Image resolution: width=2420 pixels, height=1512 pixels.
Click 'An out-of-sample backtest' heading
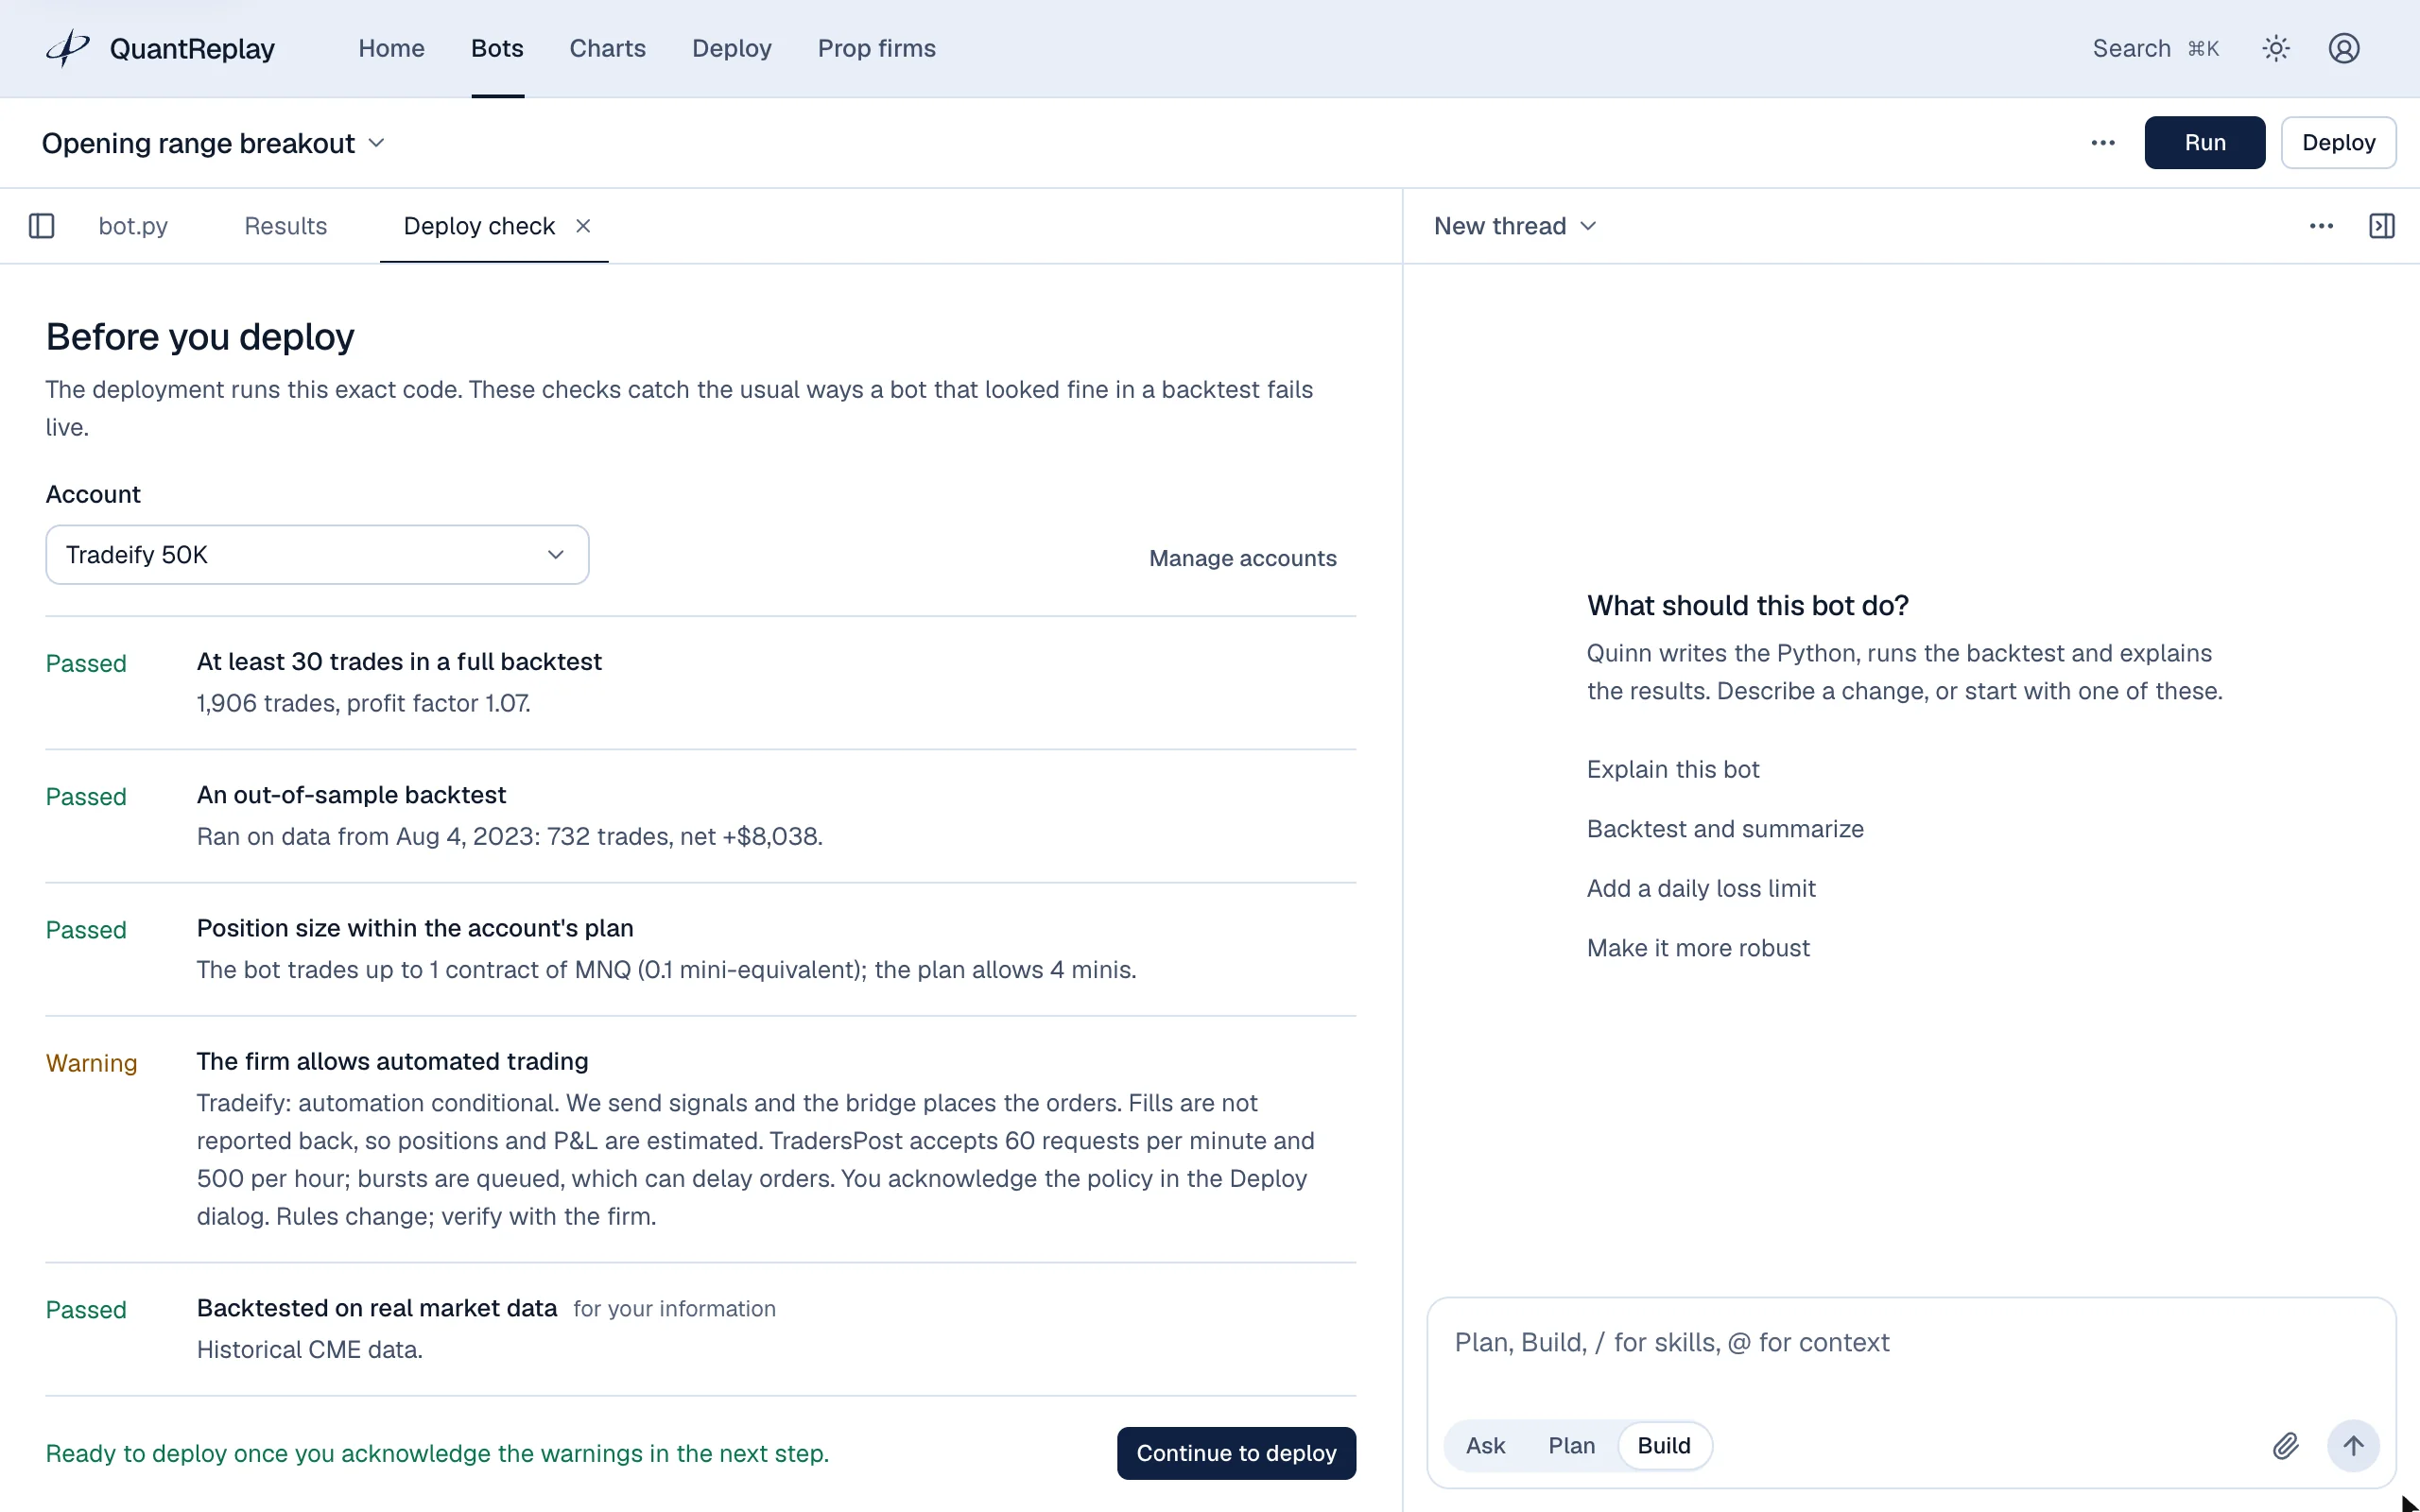coord(351,795)
